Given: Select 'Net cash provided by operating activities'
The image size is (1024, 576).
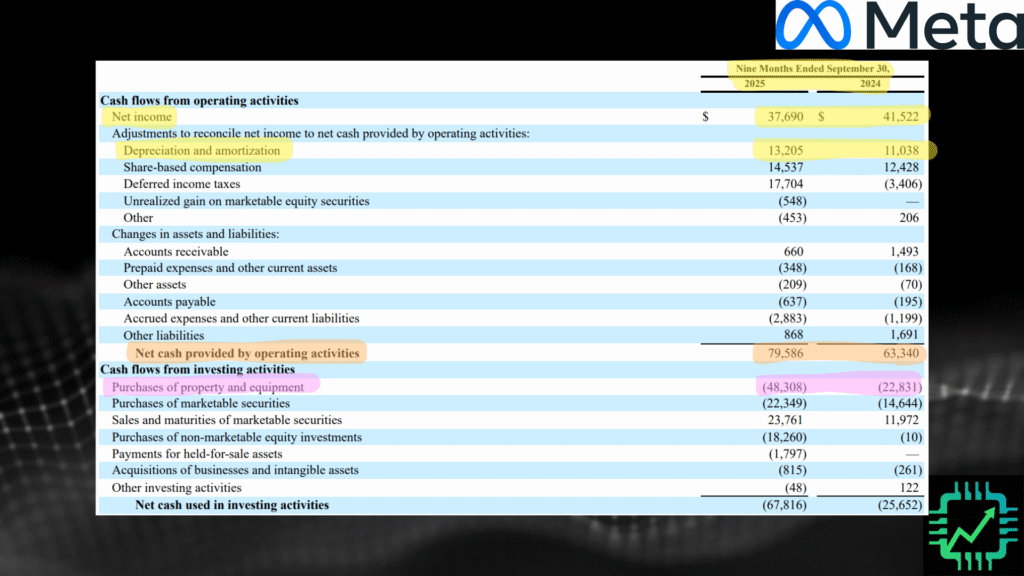Looking at the screenshot, I should [x=247, y=353].
